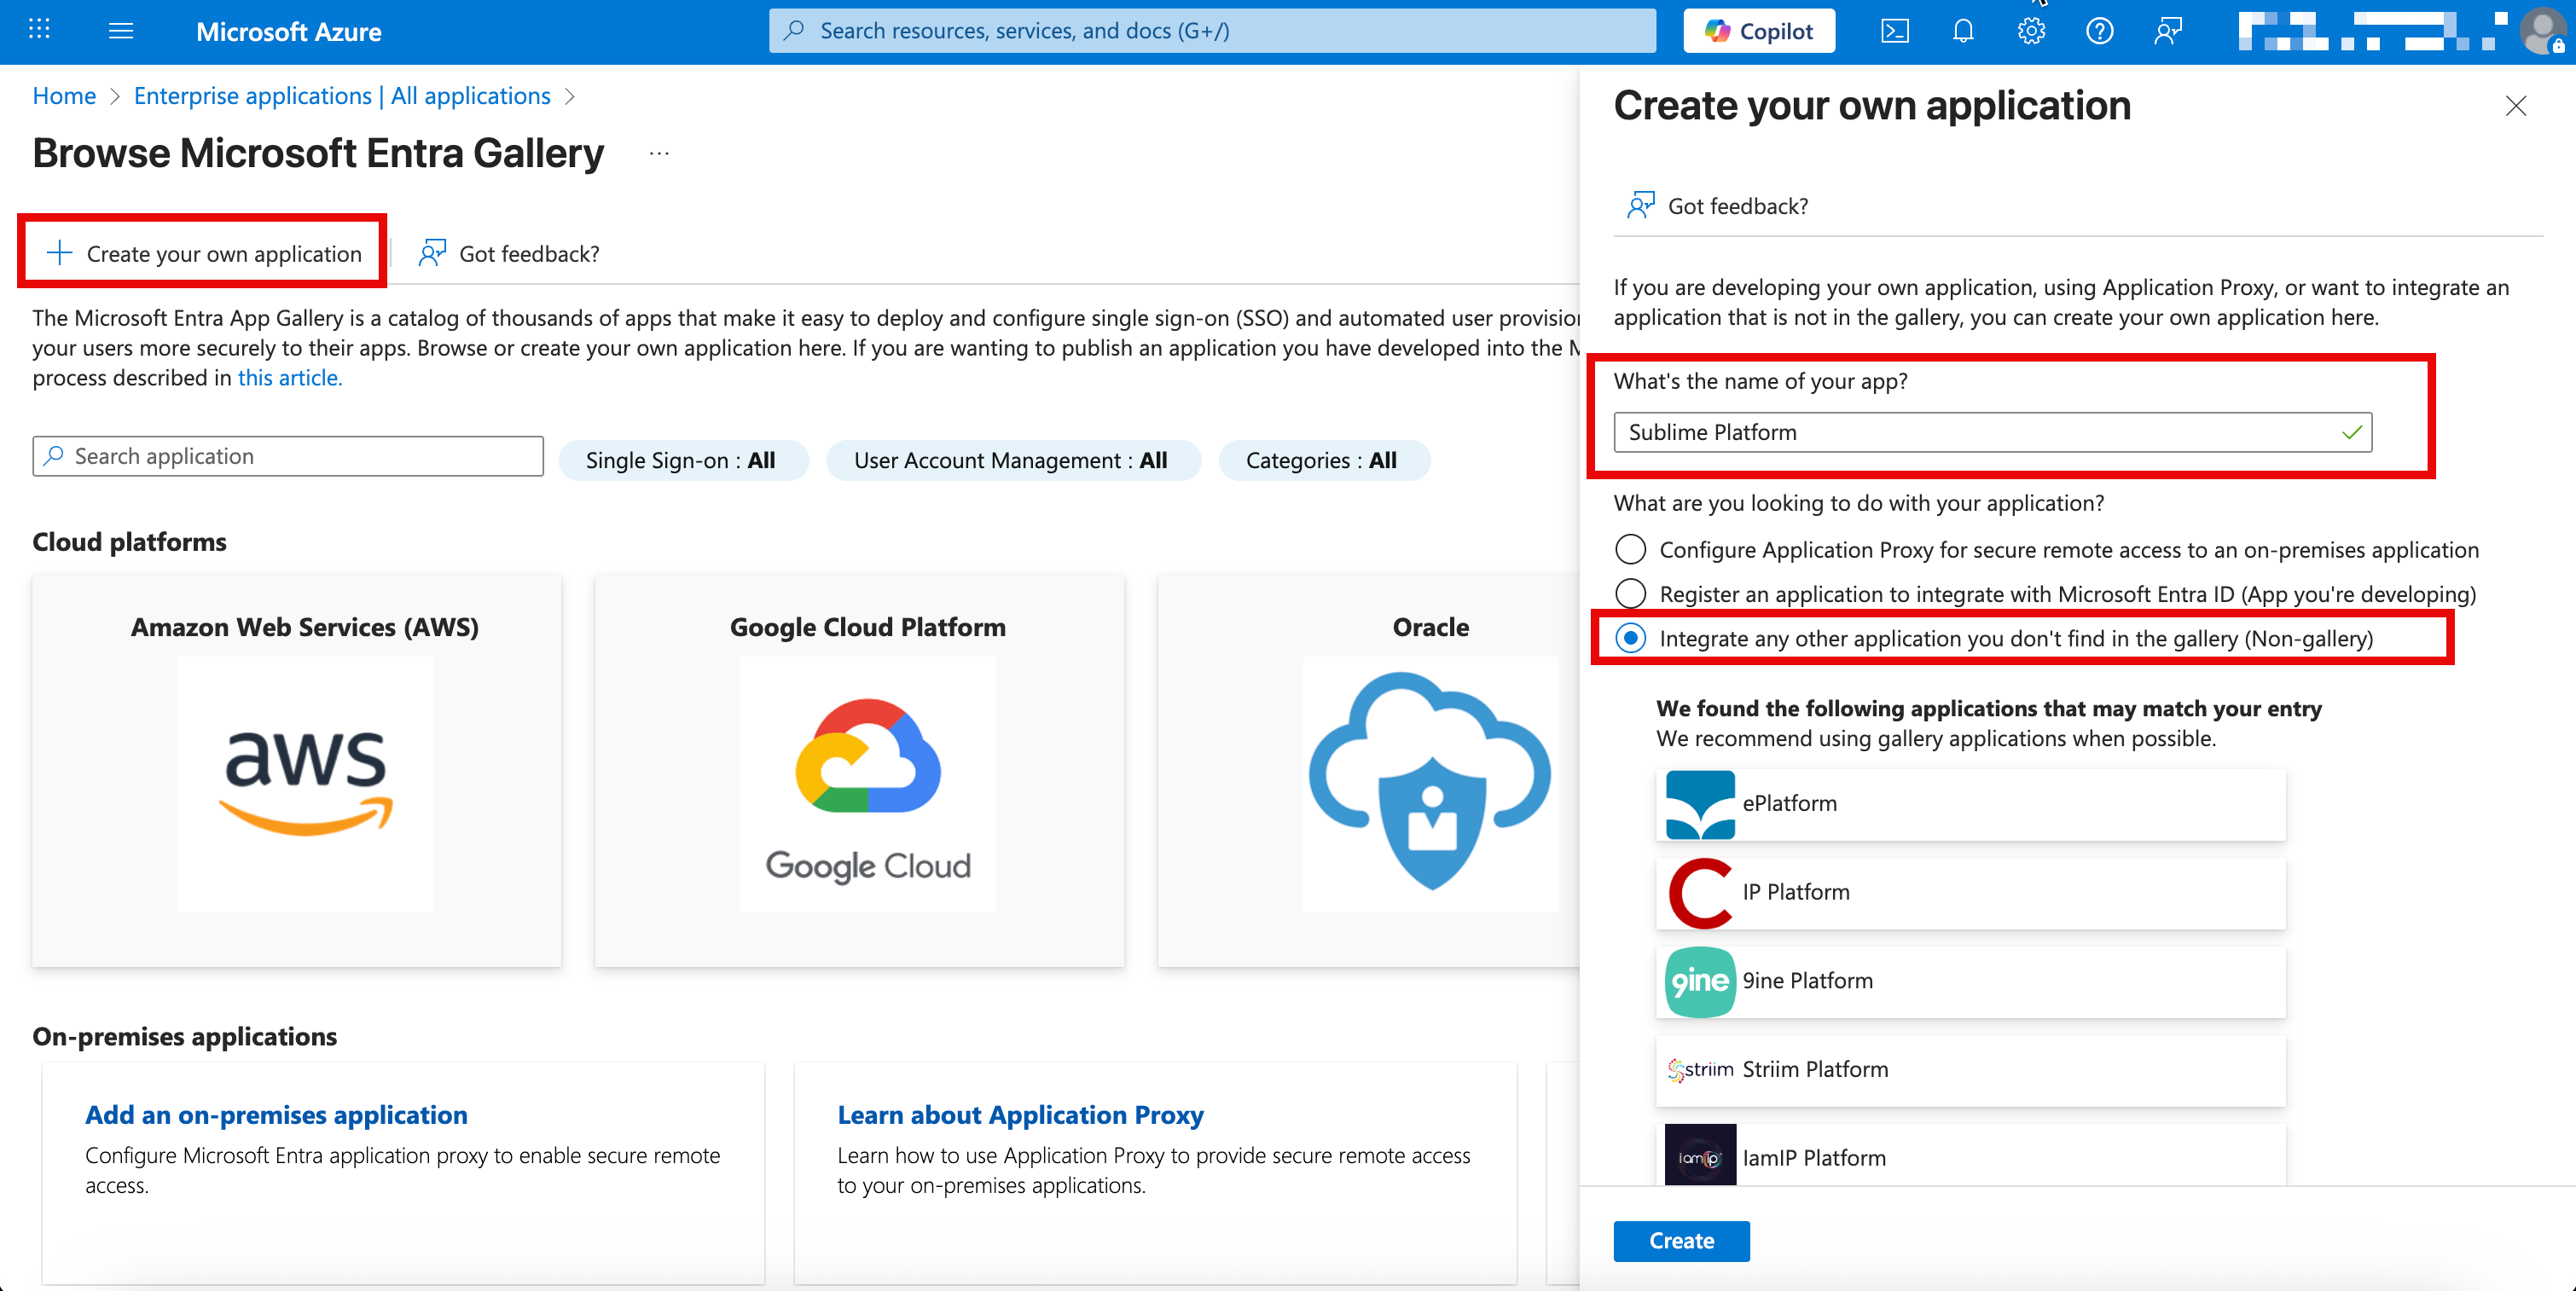Screen dimensions: 2576x1291
Task: Open the notifications bell
Action: click(1962, 31)
